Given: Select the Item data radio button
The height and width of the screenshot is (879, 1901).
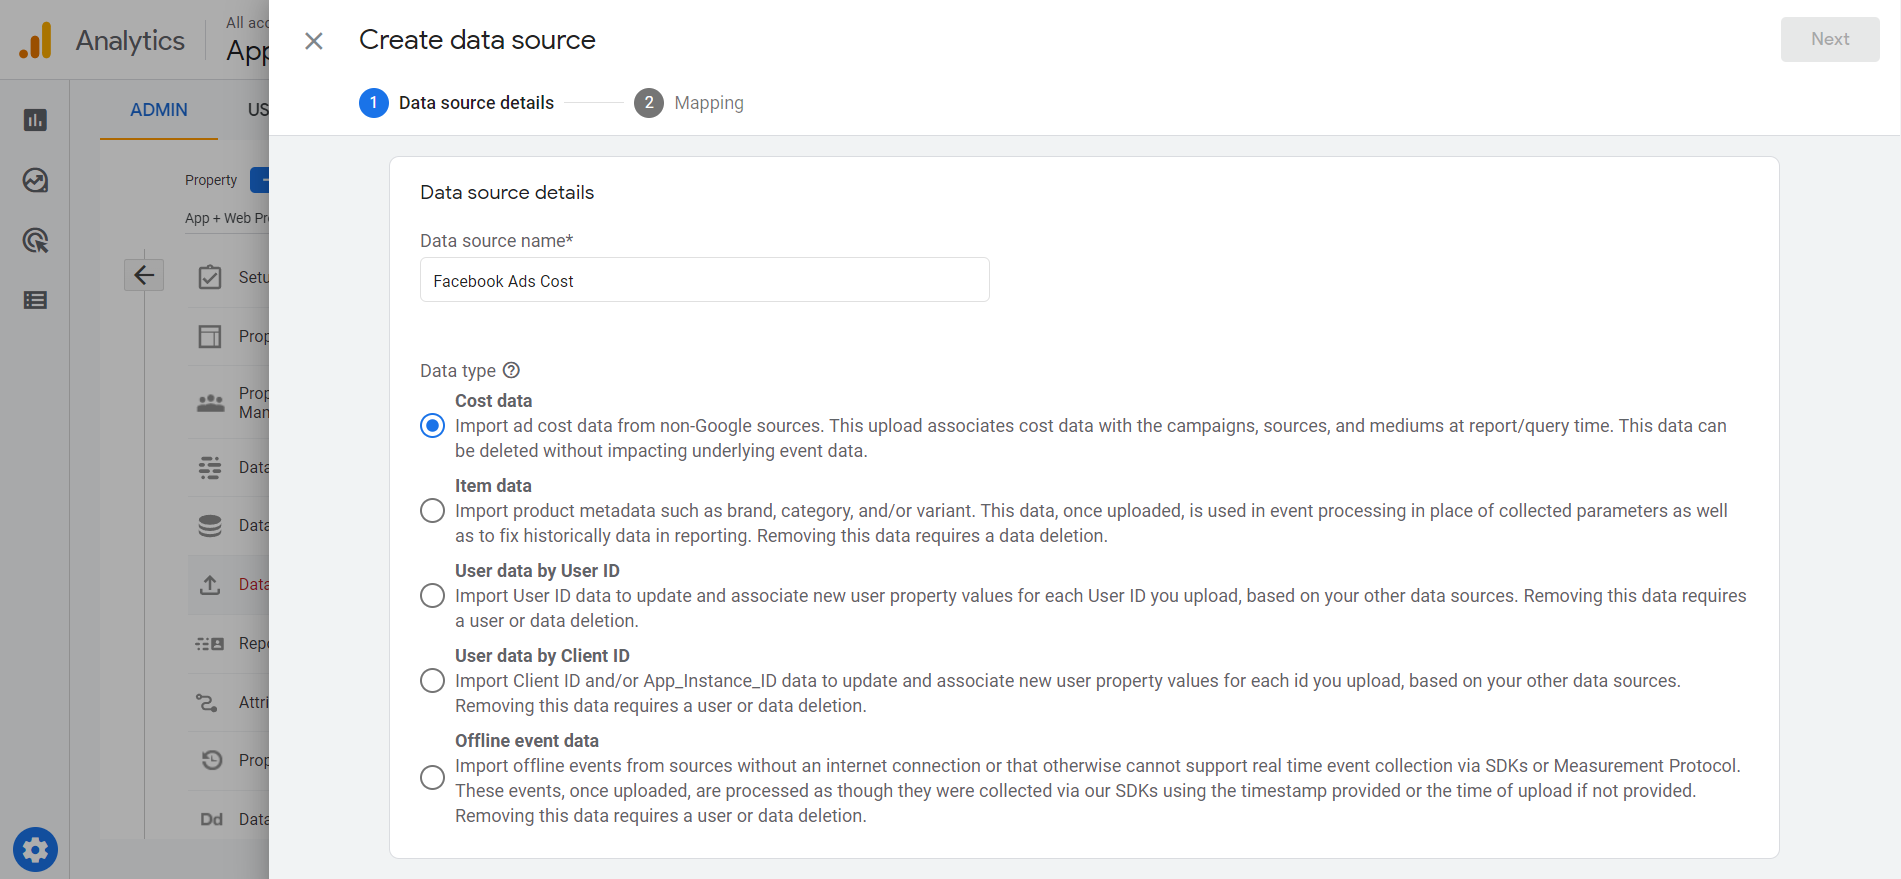Looking at the screenshot, I should [x=432, y=511].
